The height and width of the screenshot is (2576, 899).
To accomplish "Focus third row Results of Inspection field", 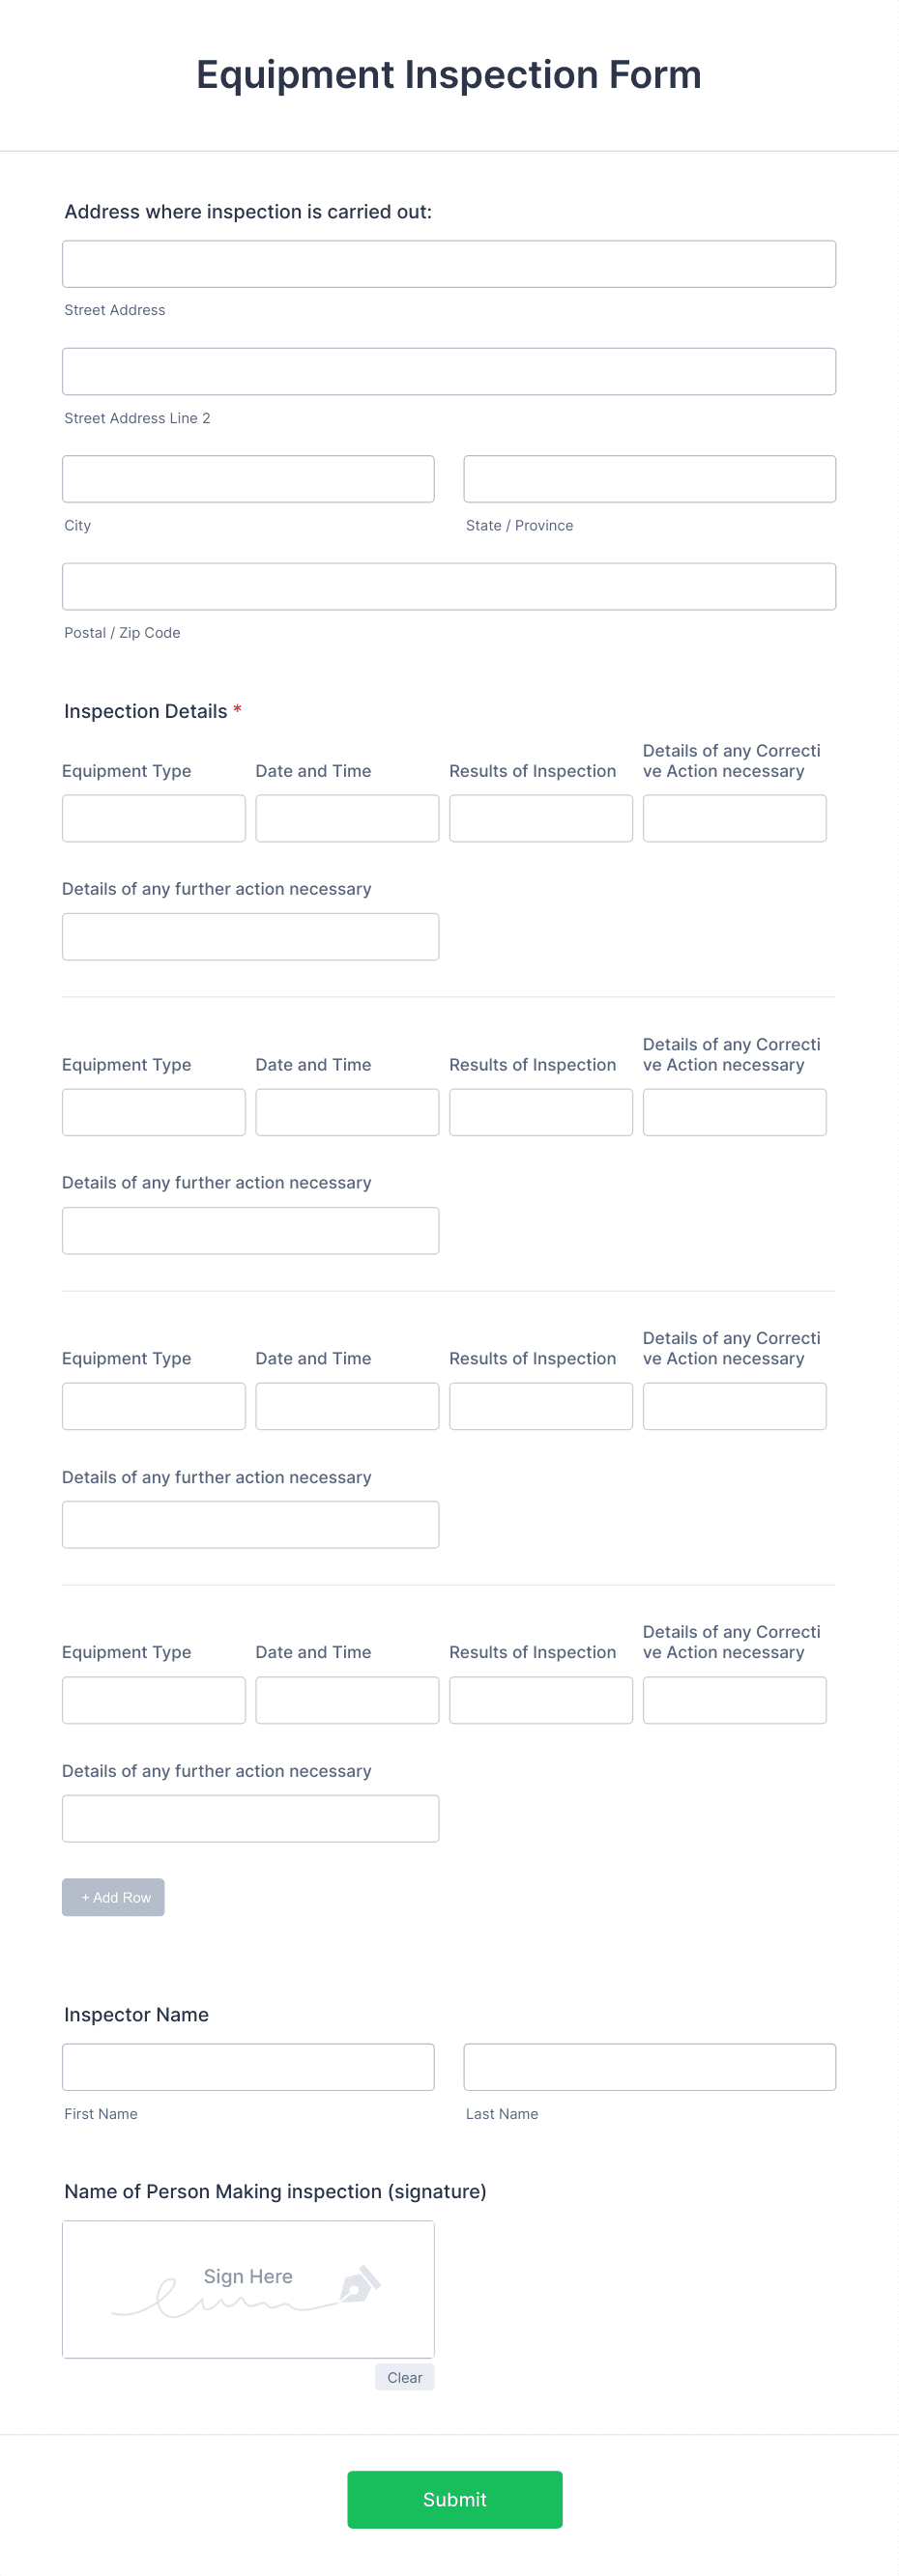I will click(540, 1406).
